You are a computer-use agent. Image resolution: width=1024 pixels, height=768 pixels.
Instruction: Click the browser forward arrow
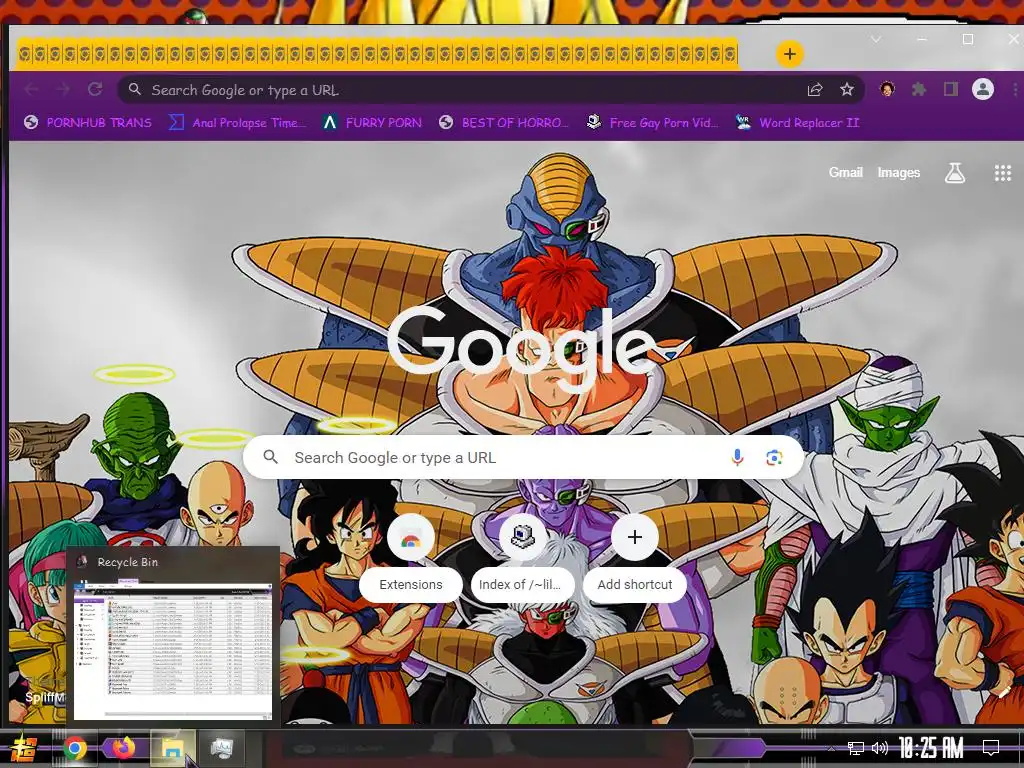(x=63, y=89)
